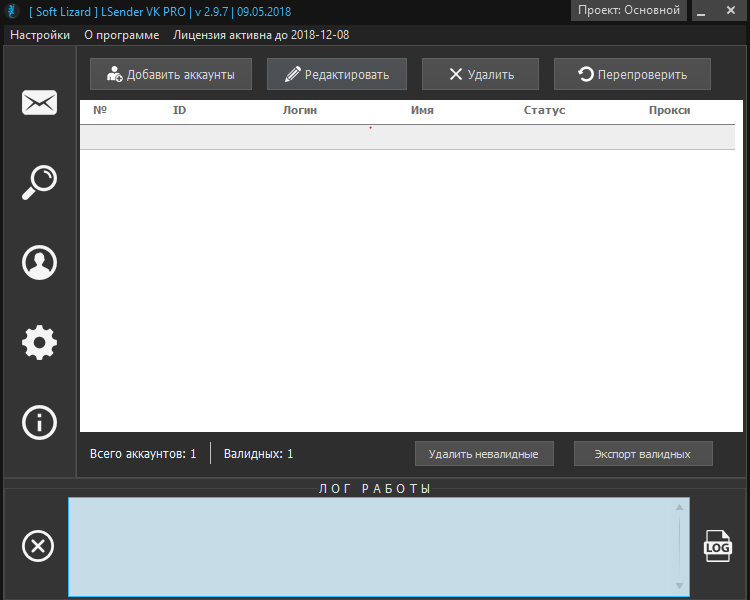The width and height of the screenshot is (750, 600).
Task: Open the О программе menu
Action: [x=121, y=35]
